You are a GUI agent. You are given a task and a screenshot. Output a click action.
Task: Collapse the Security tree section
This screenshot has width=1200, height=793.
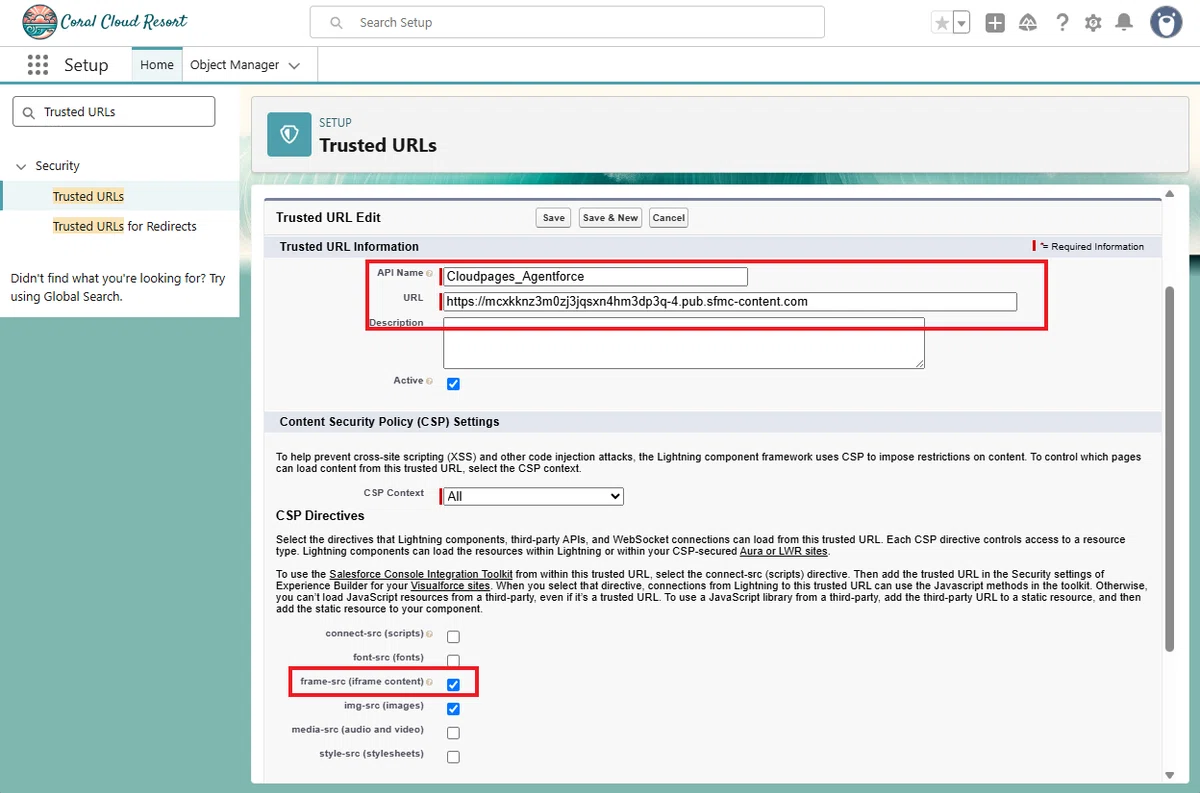(x=21, y=166)
